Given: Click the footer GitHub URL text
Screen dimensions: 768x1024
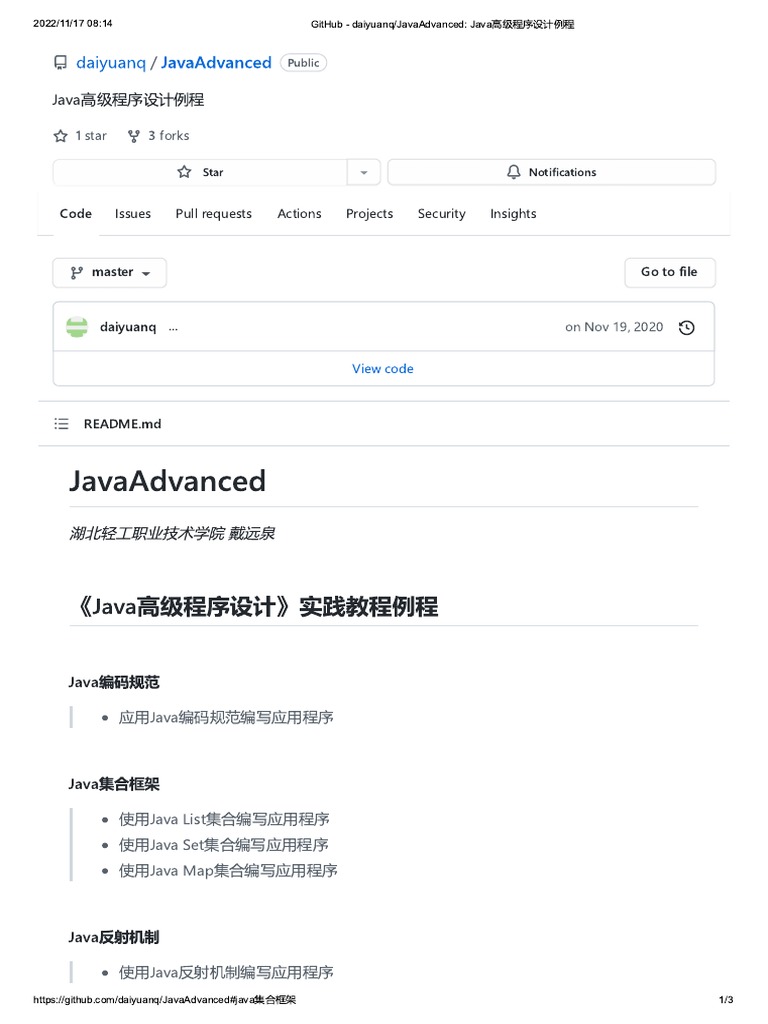Looking at the screenshot, I should (164, 1000).
